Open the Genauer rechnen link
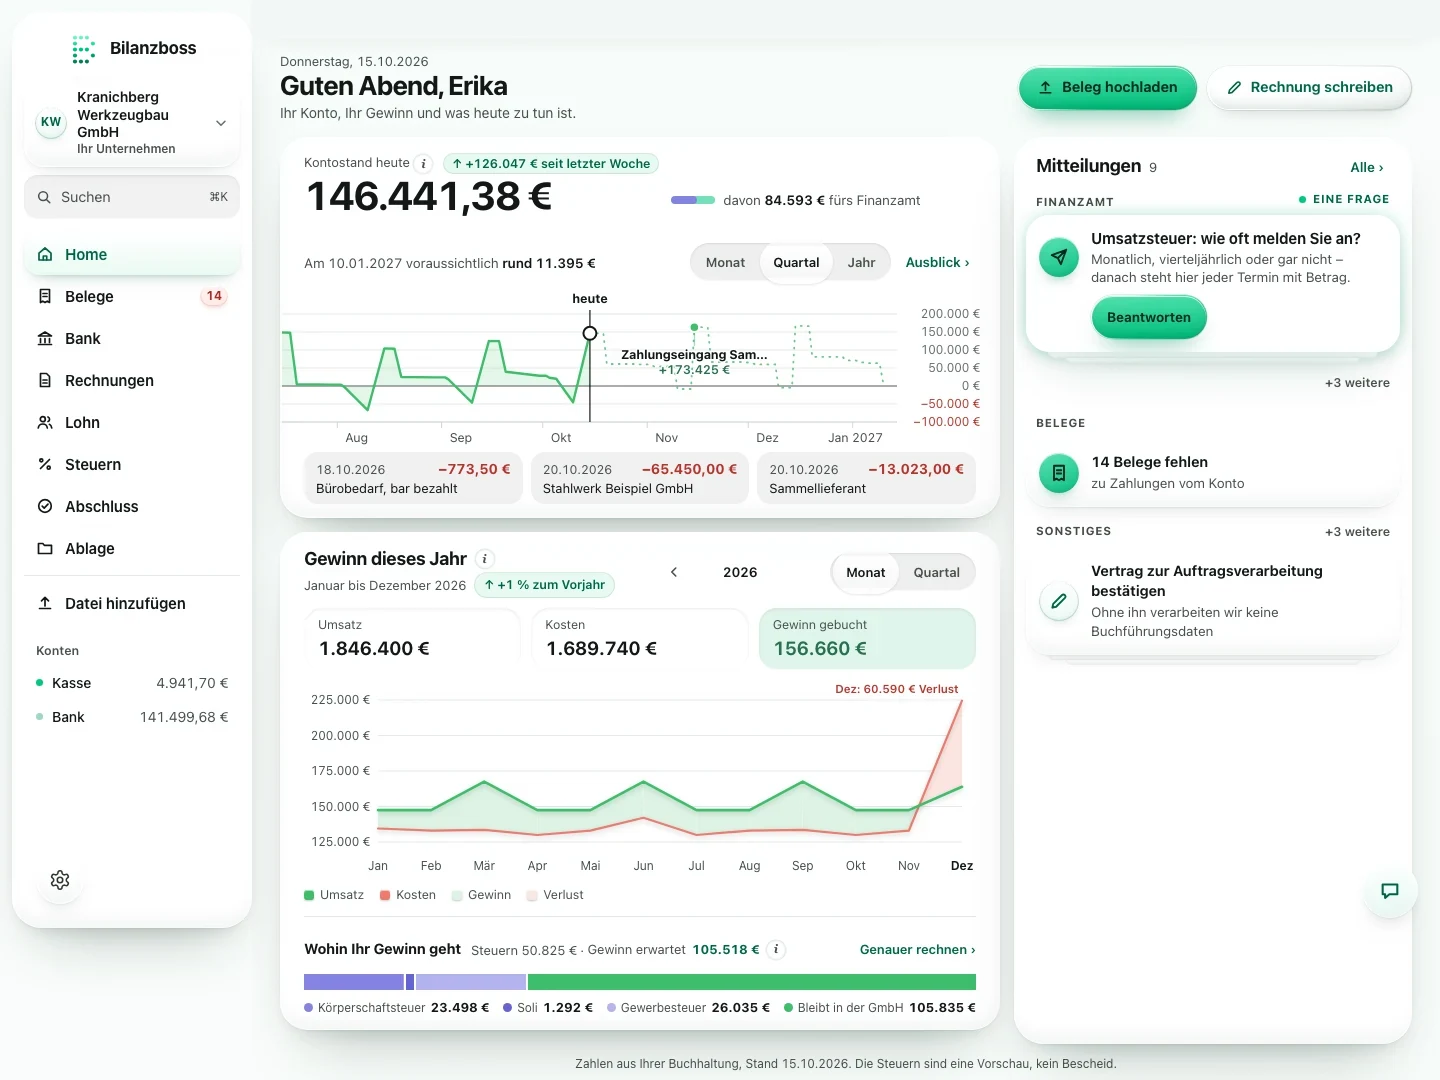 coord(917,950)
